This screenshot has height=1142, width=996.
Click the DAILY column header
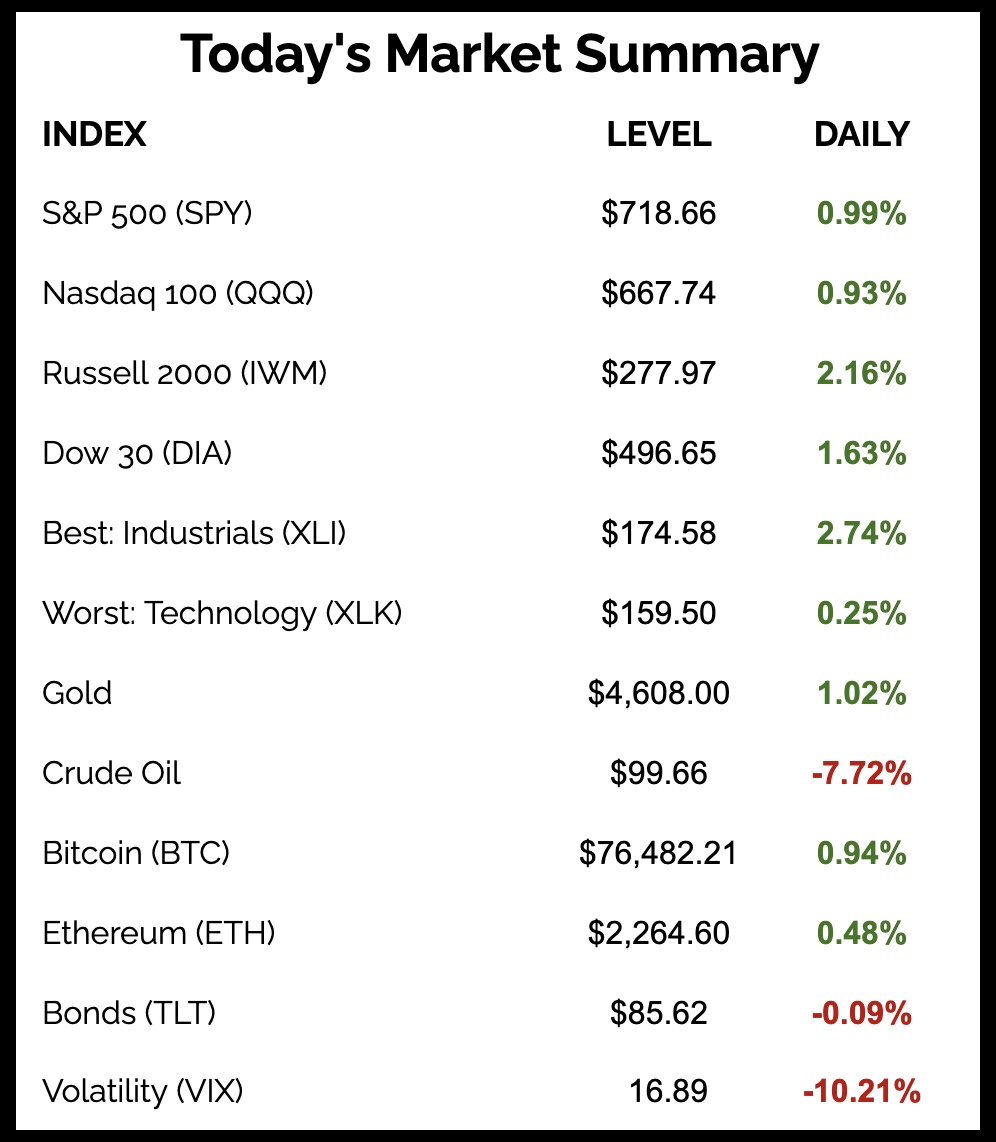tap(862, 134)
